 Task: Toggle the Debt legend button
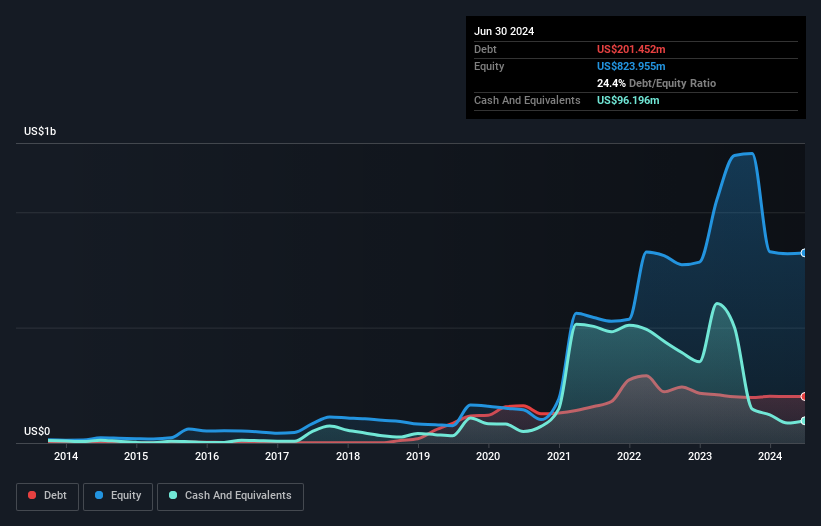[48, 496]
